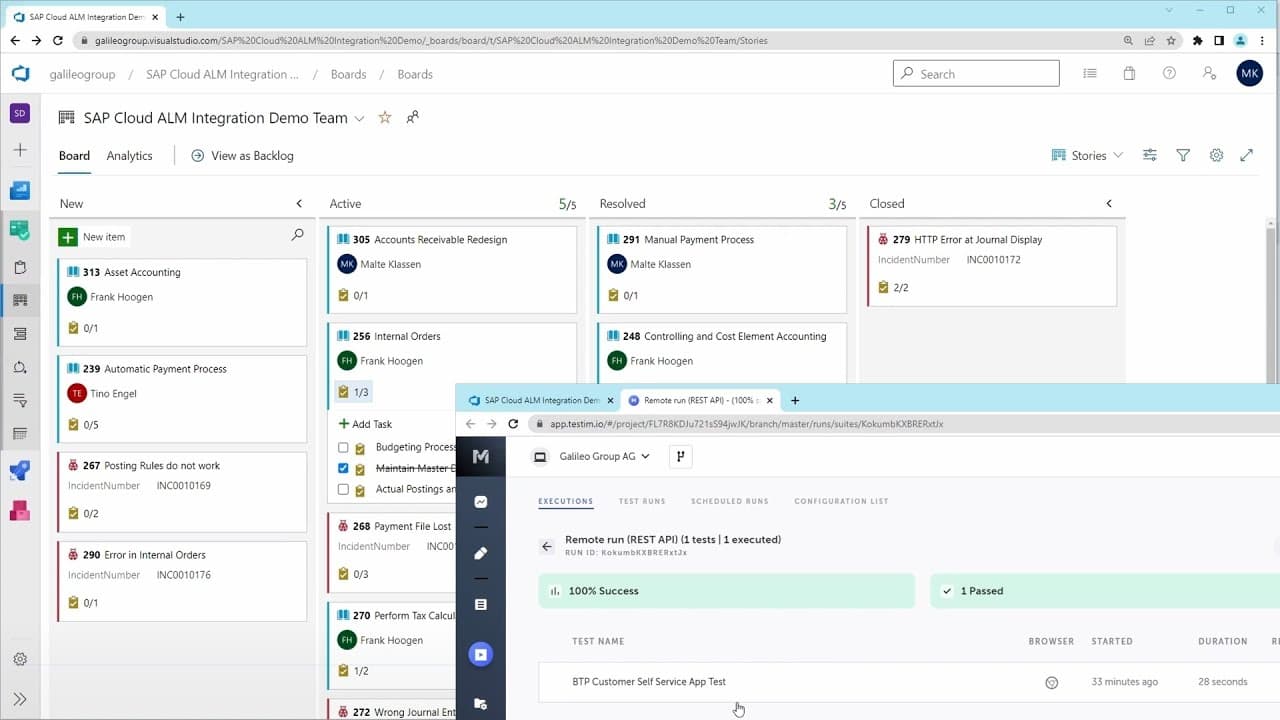Open galileogroup breadcrumb link
This screenshot has width=1280, height=720.
[83, 74]
